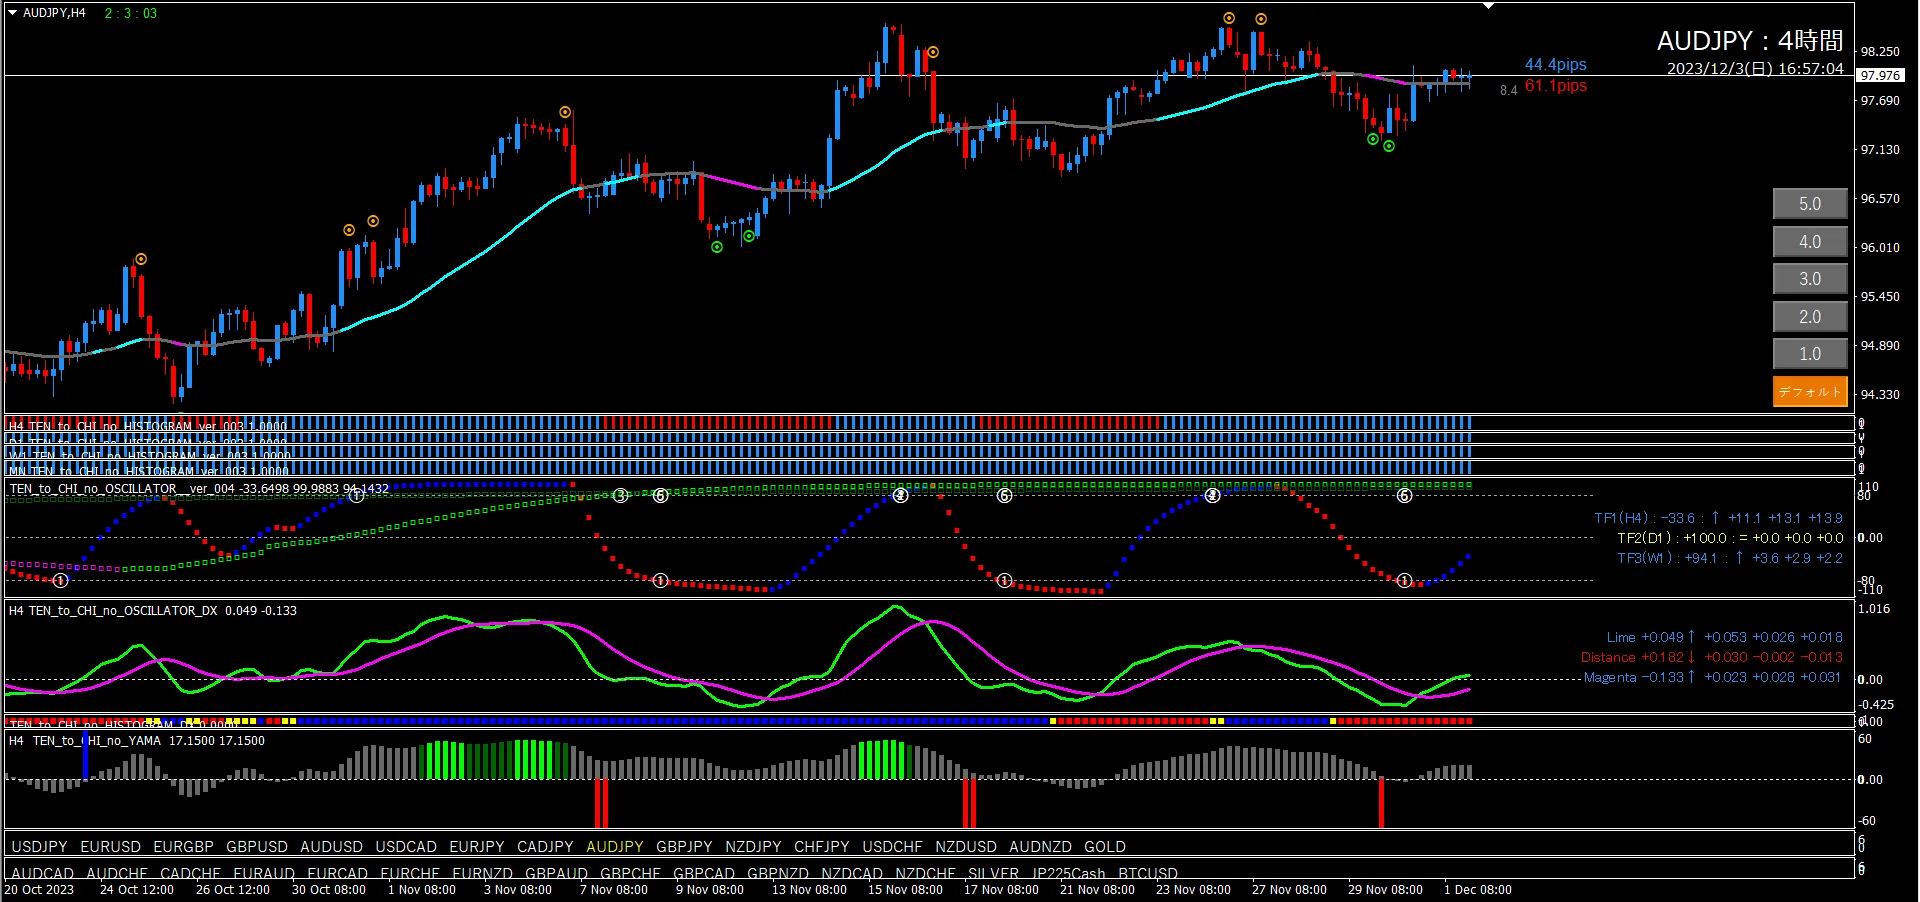The image size is (1920, 902).
Task: Switch chart to GOLD symbol
Action: point(1105,847)
